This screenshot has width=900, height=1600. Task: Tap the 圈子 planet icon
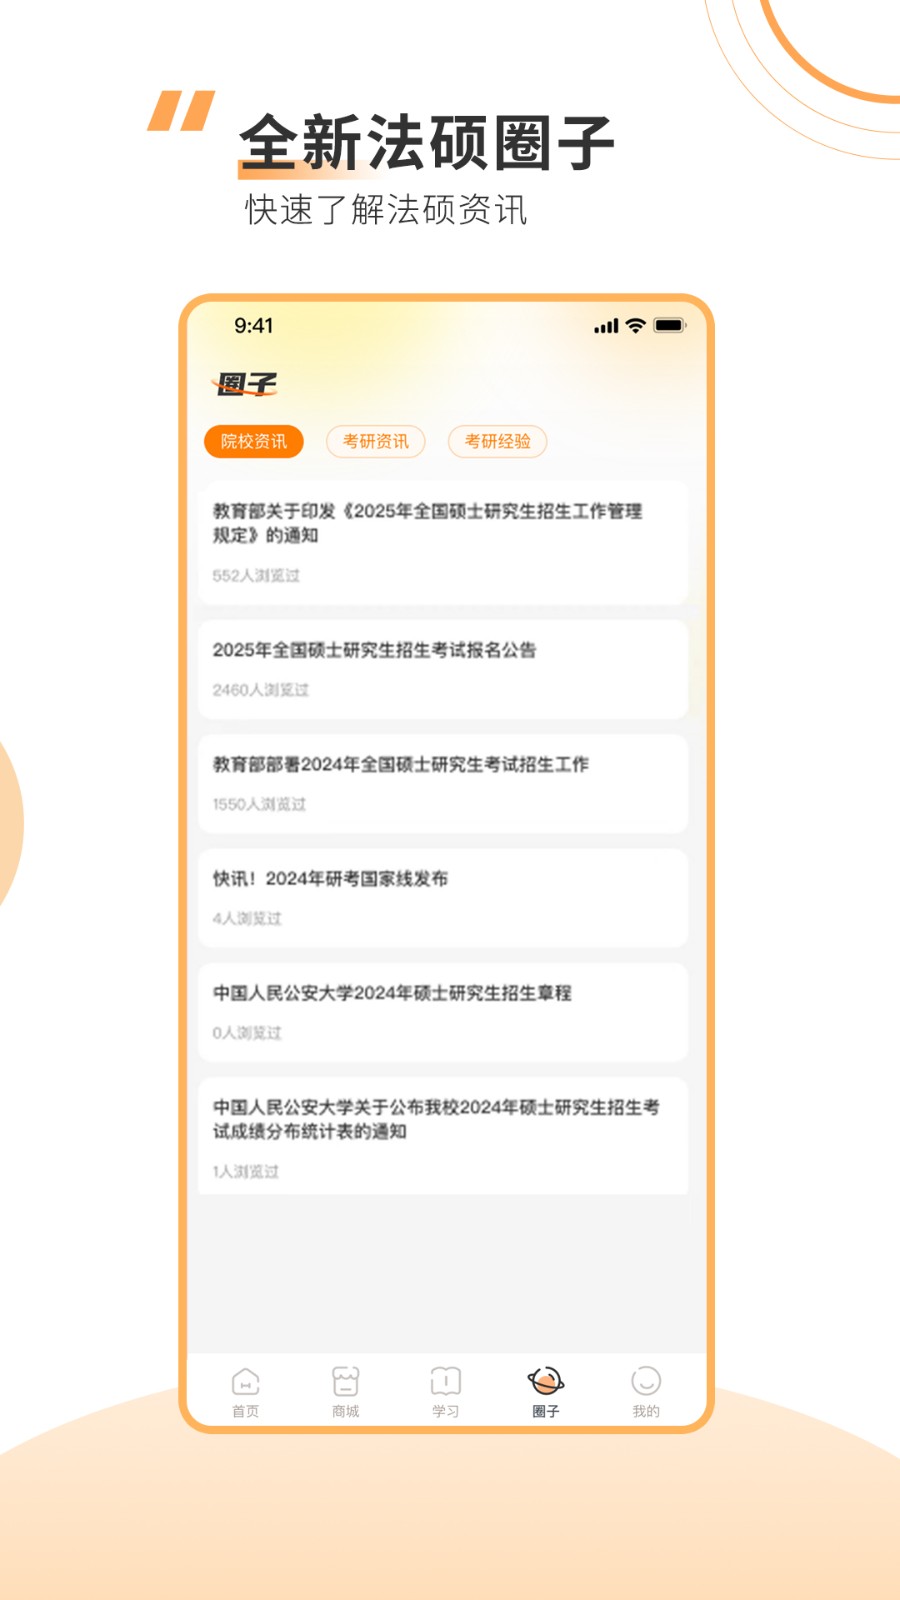tap(546, 1382)
